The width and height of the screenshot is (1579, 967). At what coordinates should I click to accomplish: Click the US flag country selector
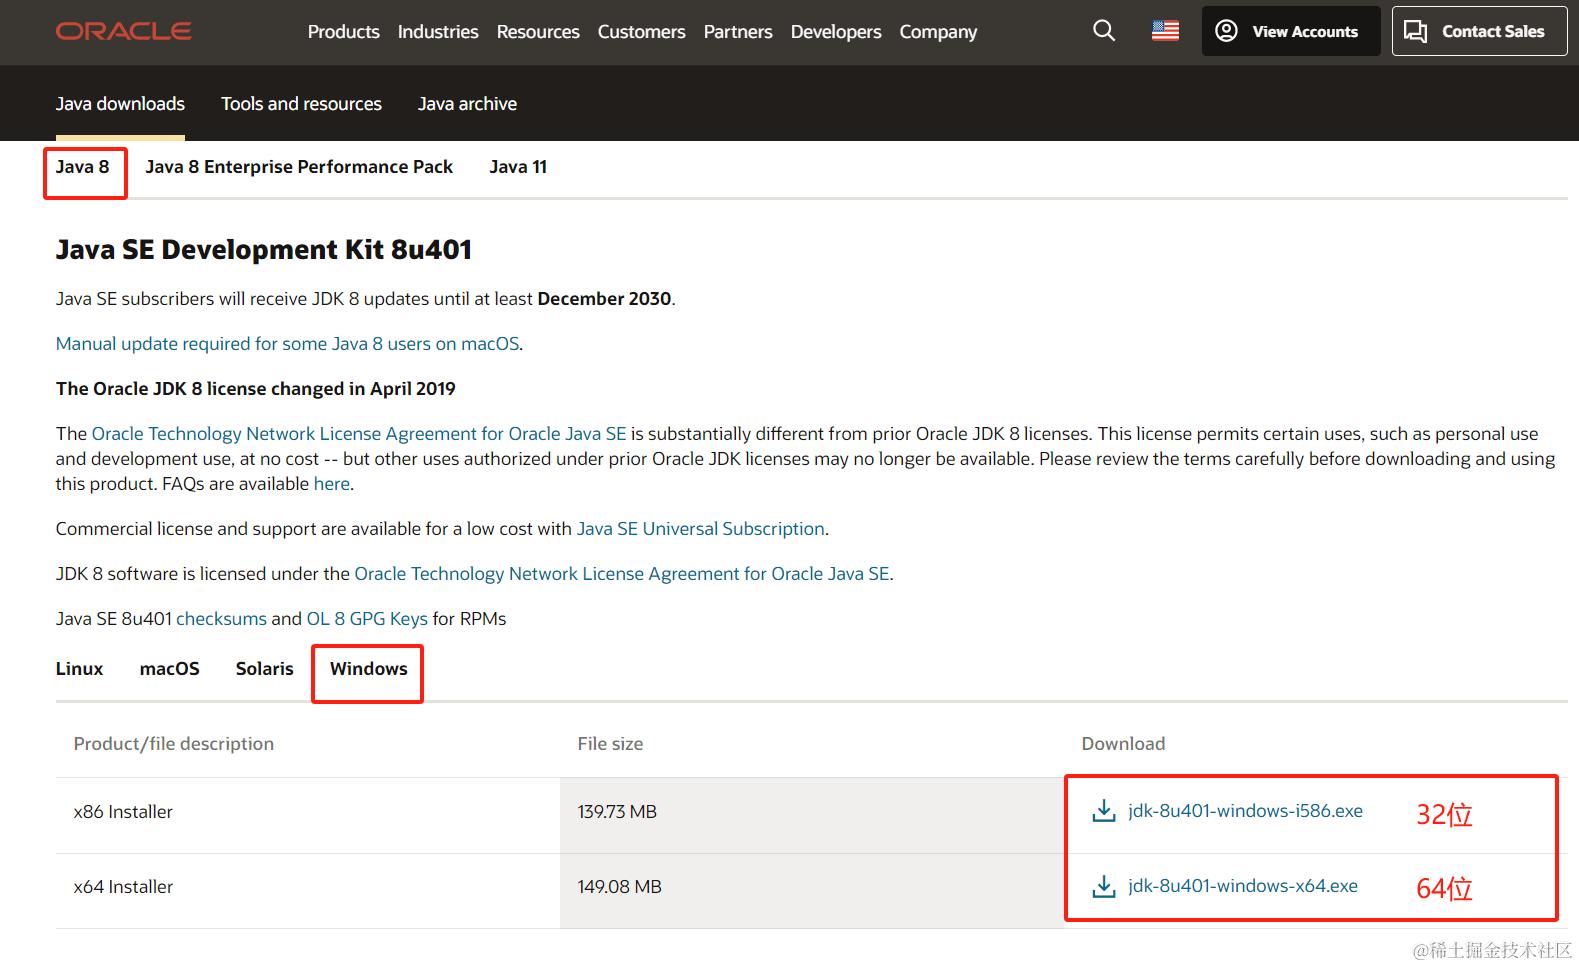coord(1165,31)
